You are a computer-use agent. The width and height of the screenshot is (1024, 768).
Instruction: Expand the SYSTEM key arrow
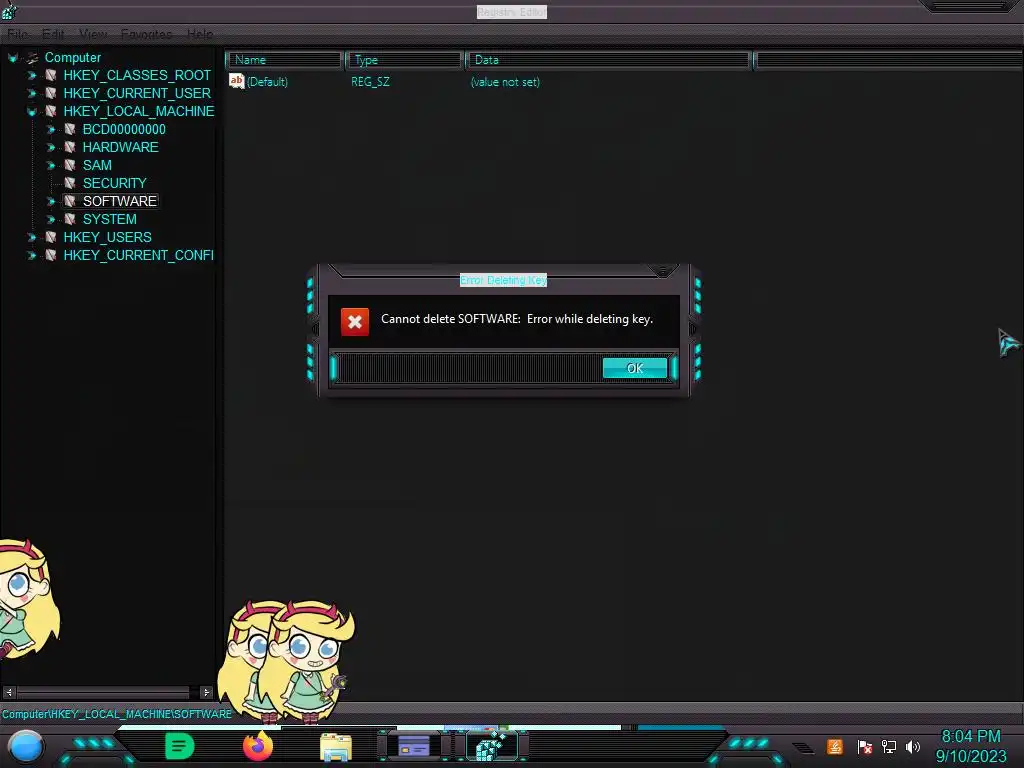[x=50, y=219]
